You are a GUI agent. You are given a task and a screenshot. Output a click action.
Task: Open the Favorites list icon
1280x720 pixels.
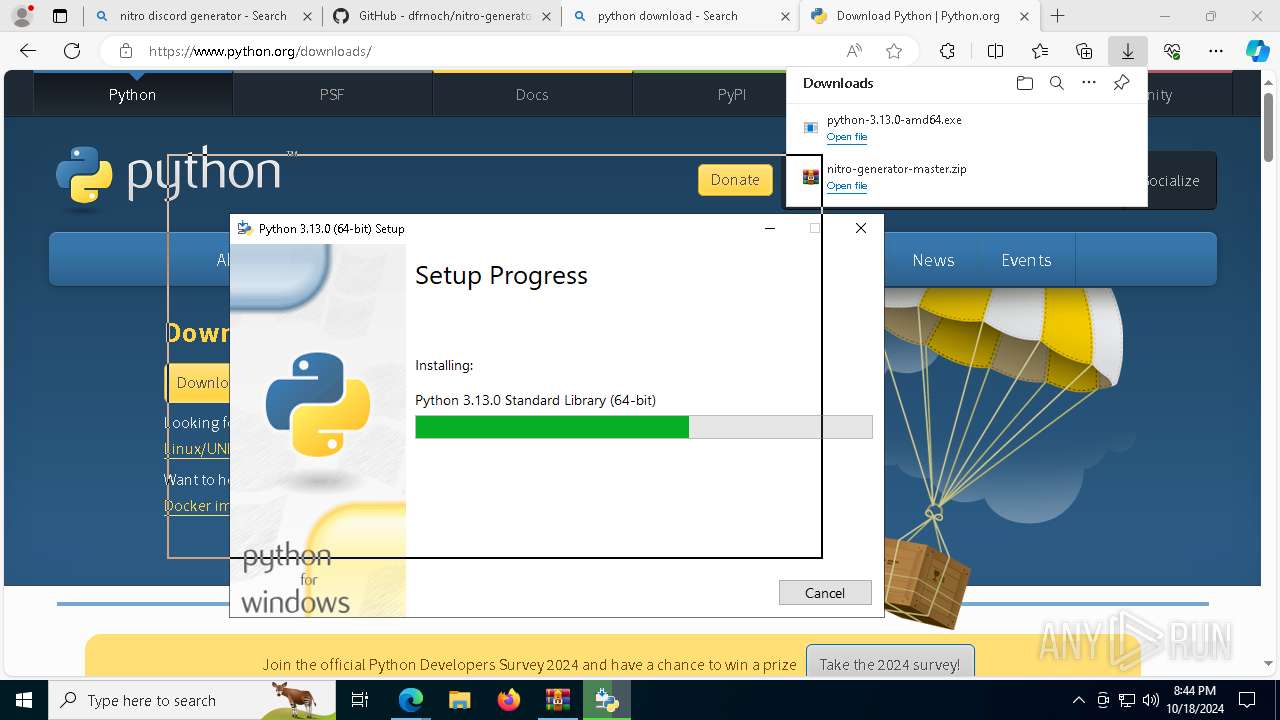[1040, 51]
